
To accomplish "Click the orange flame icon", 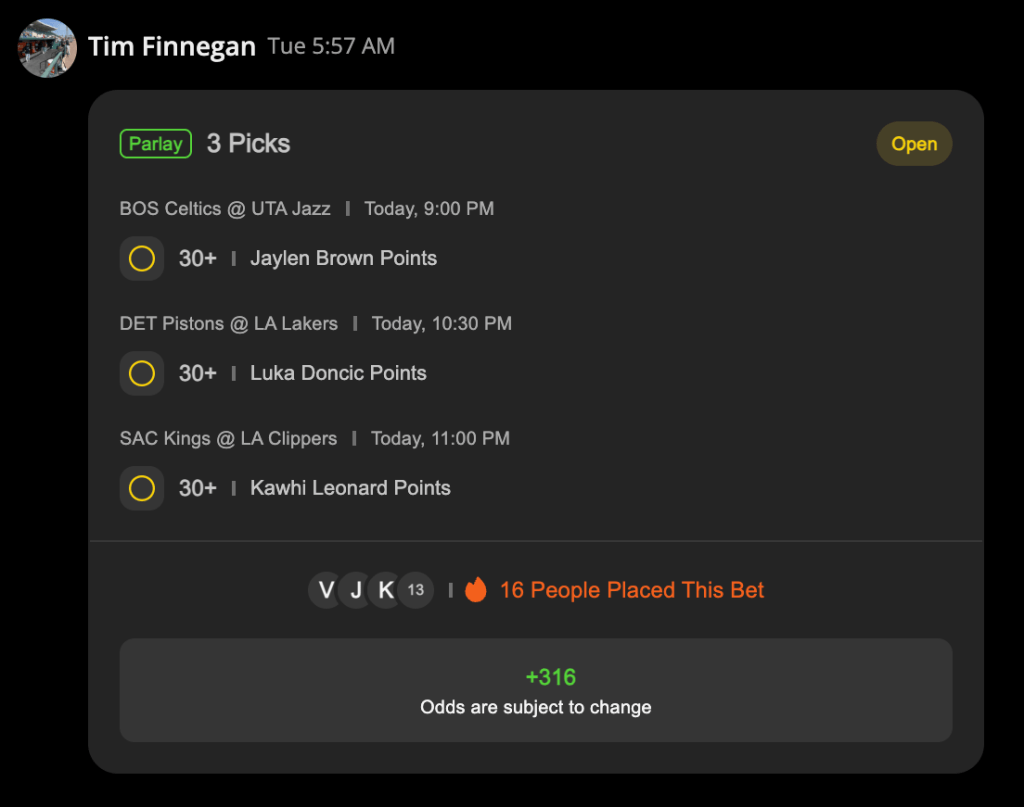I will coord(475,590).
